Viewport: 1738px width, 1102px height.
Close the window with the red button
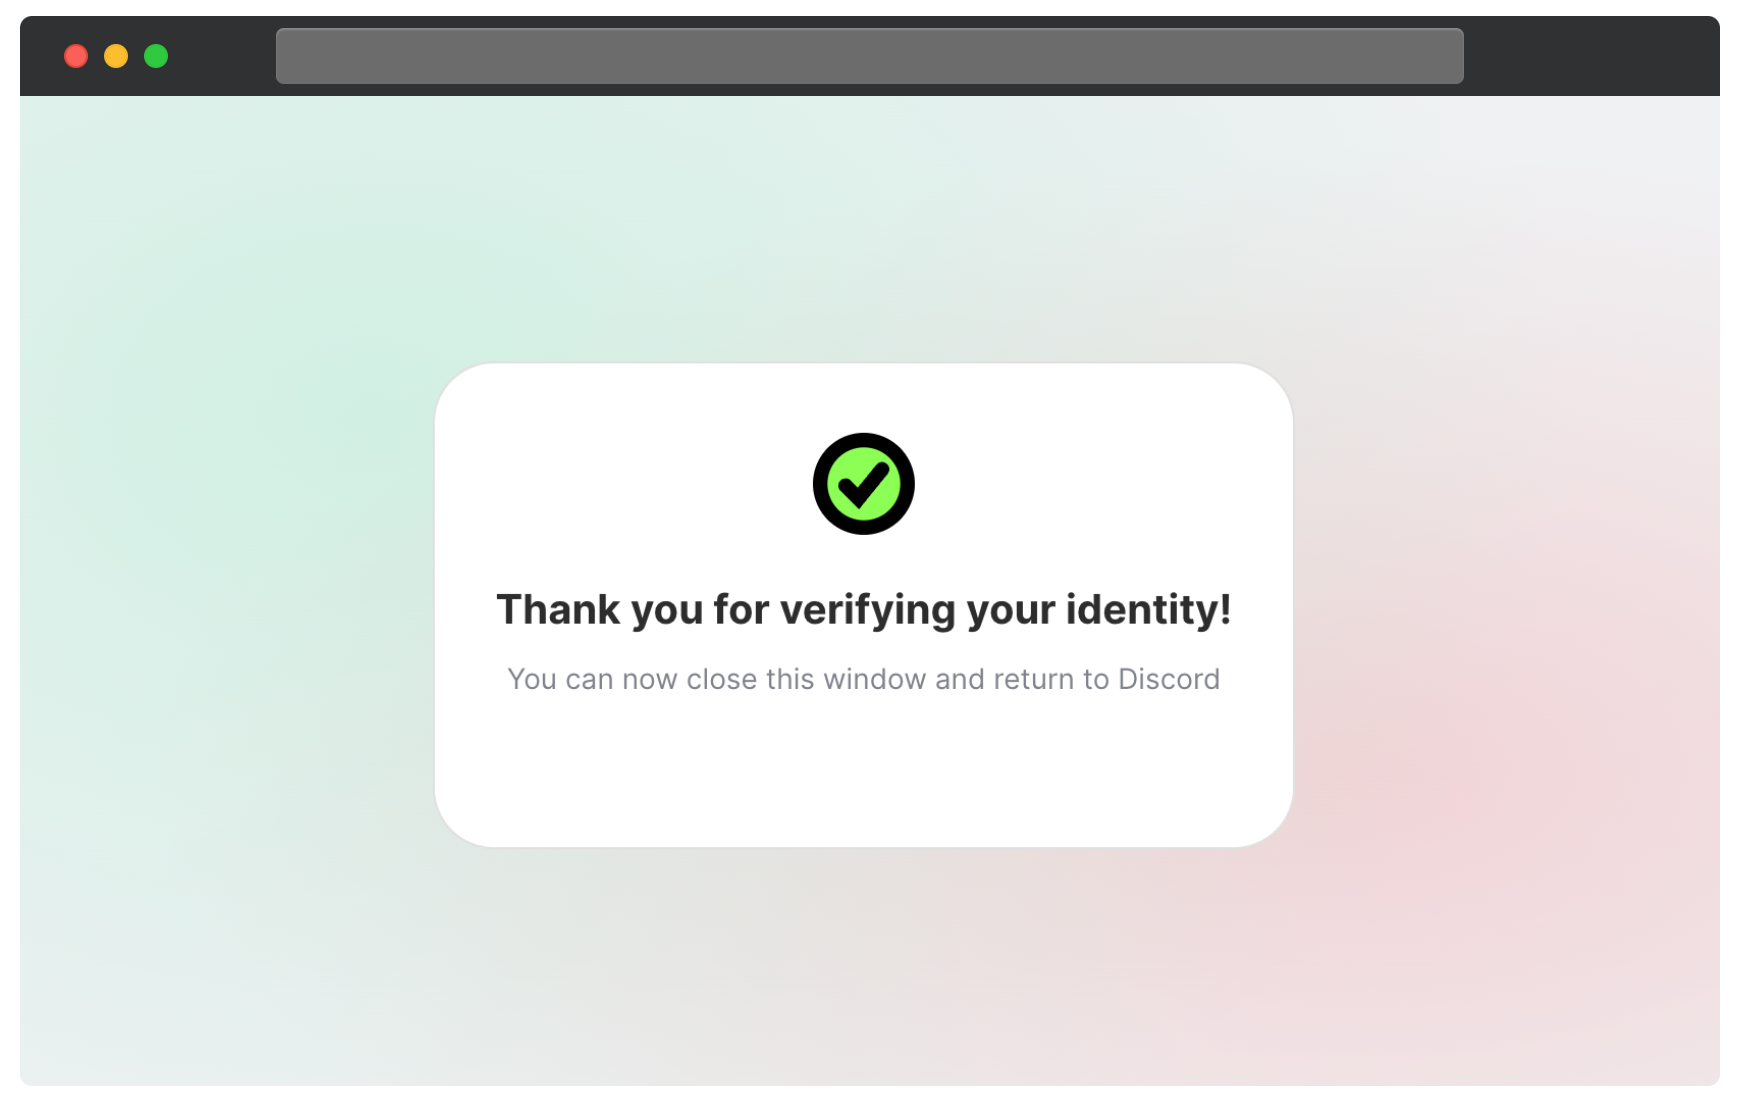(x=76, y=56)
